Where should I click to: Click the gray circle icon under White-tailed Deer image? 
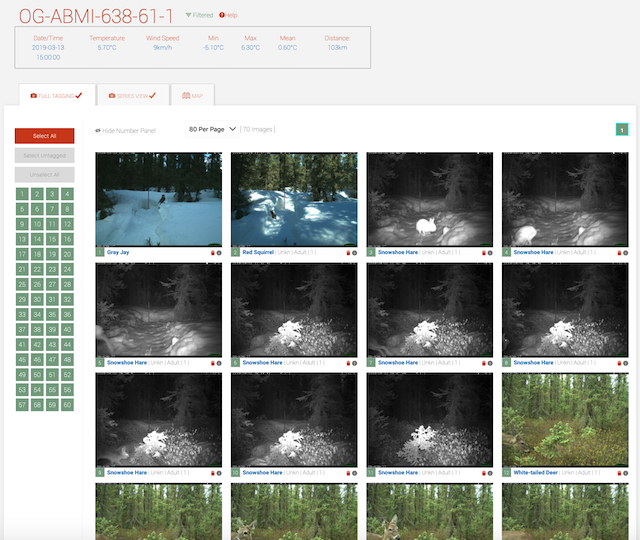coord(626,473)
